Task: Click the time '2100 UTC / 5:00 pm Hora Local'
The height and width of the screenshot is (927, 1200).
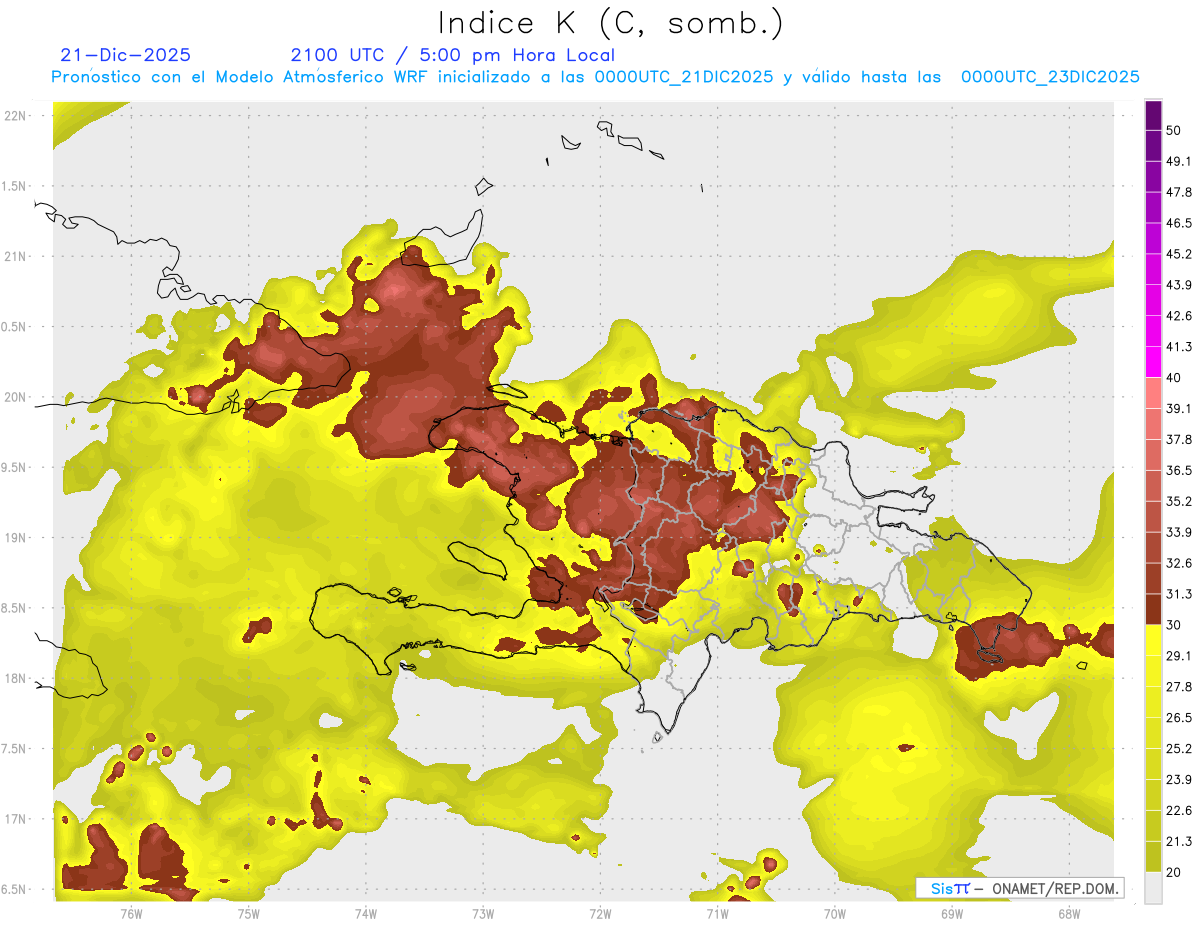Action: click(x=453, y=55)
